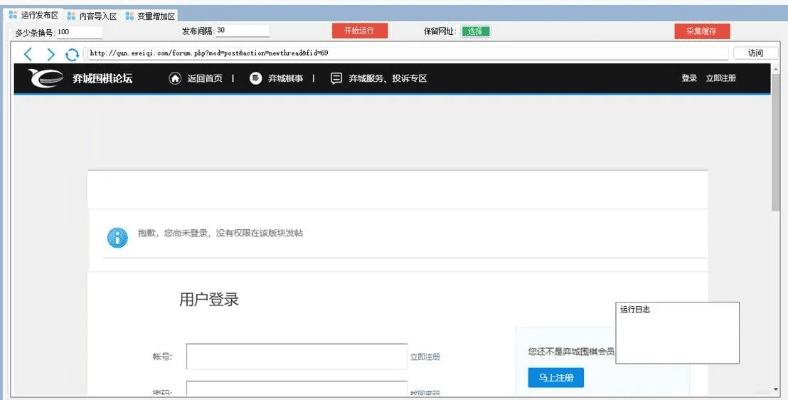Click the blue 马上注册 button
This screenshot has width=788, height=400.
[556, 377]
